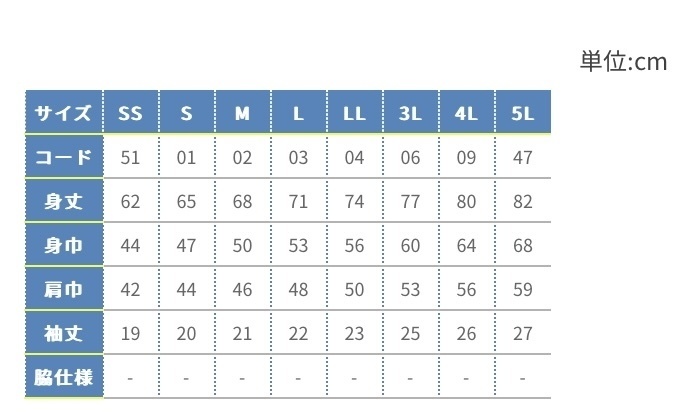Select the 肩巾 row label
Screen dimensions: 683x414
pyautogui.click(x=64, y=289)
